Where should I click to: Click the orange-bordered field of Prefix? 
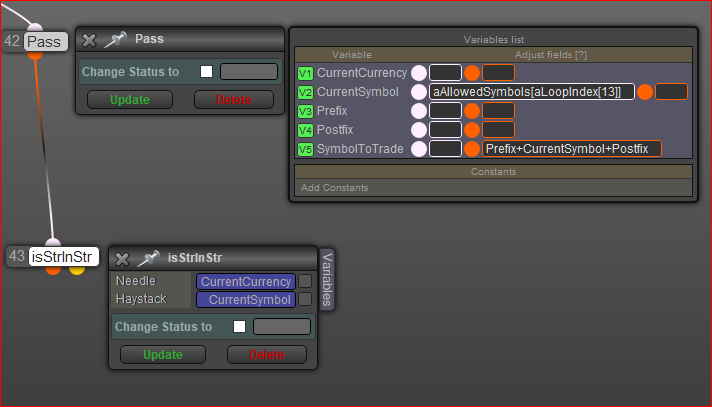[498, 111]
